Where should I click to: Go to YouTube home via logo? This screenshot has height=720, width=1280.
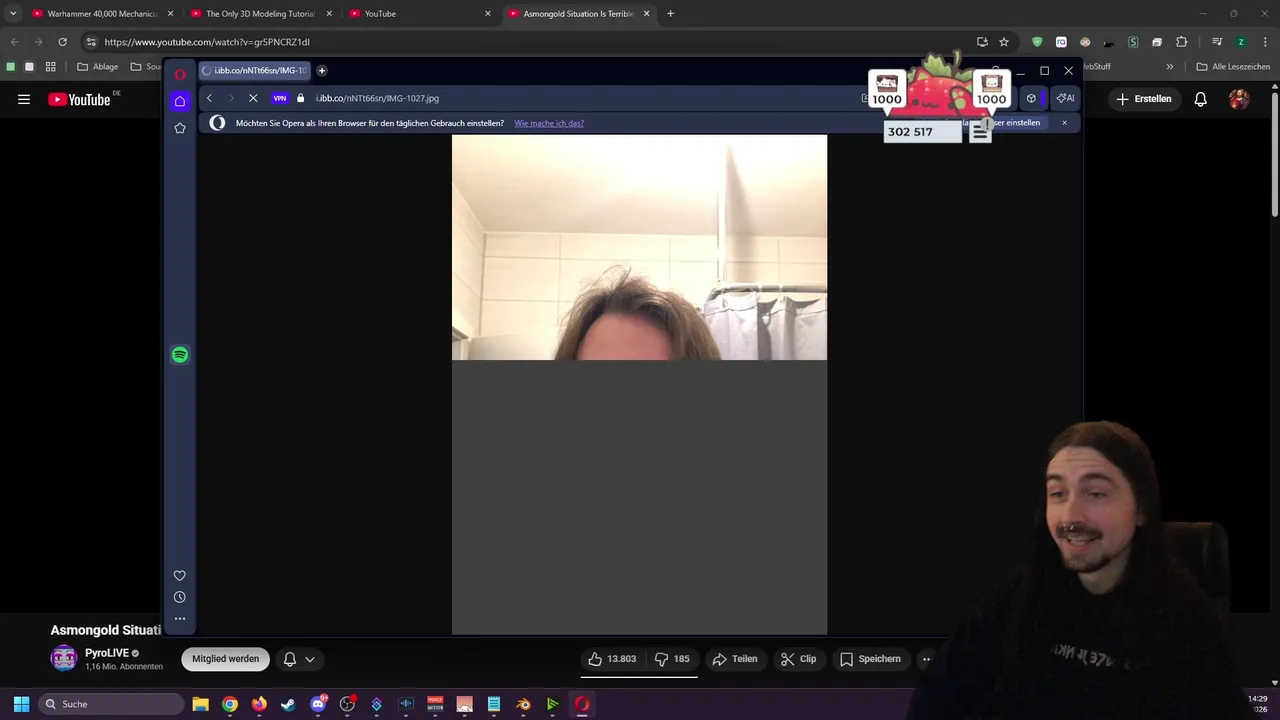(x=80, y=99)
